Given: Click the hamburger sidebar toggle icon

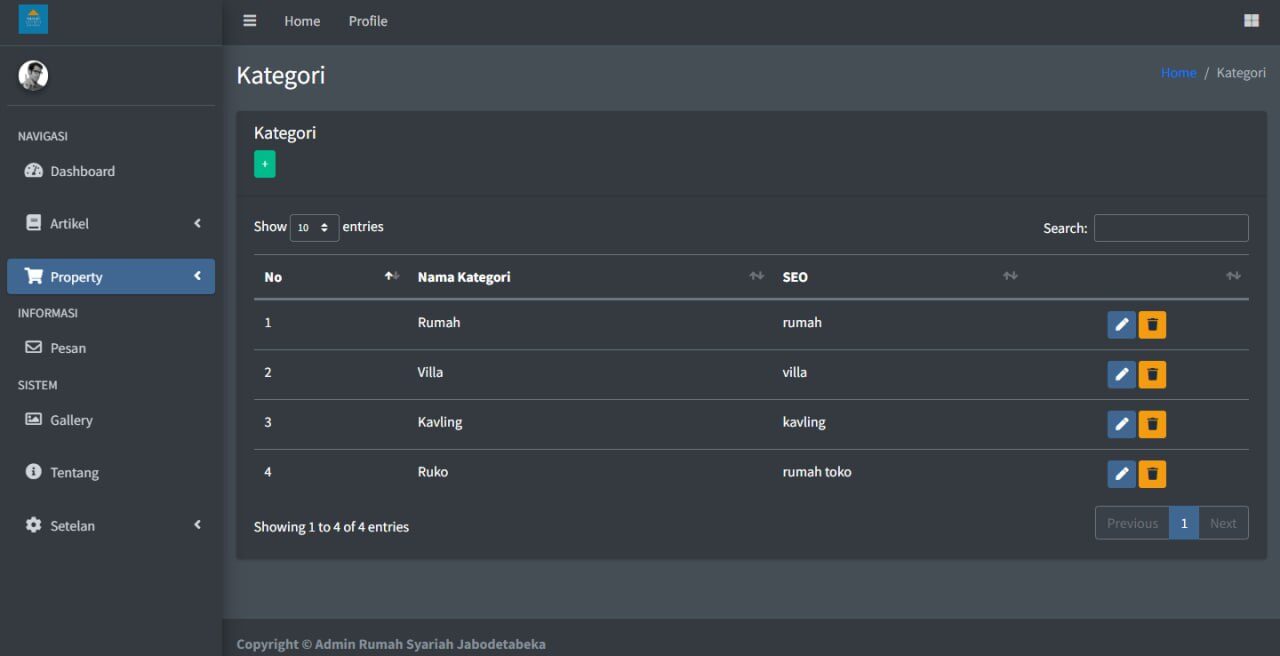Looking at the screenshot, I should [250, 21].
